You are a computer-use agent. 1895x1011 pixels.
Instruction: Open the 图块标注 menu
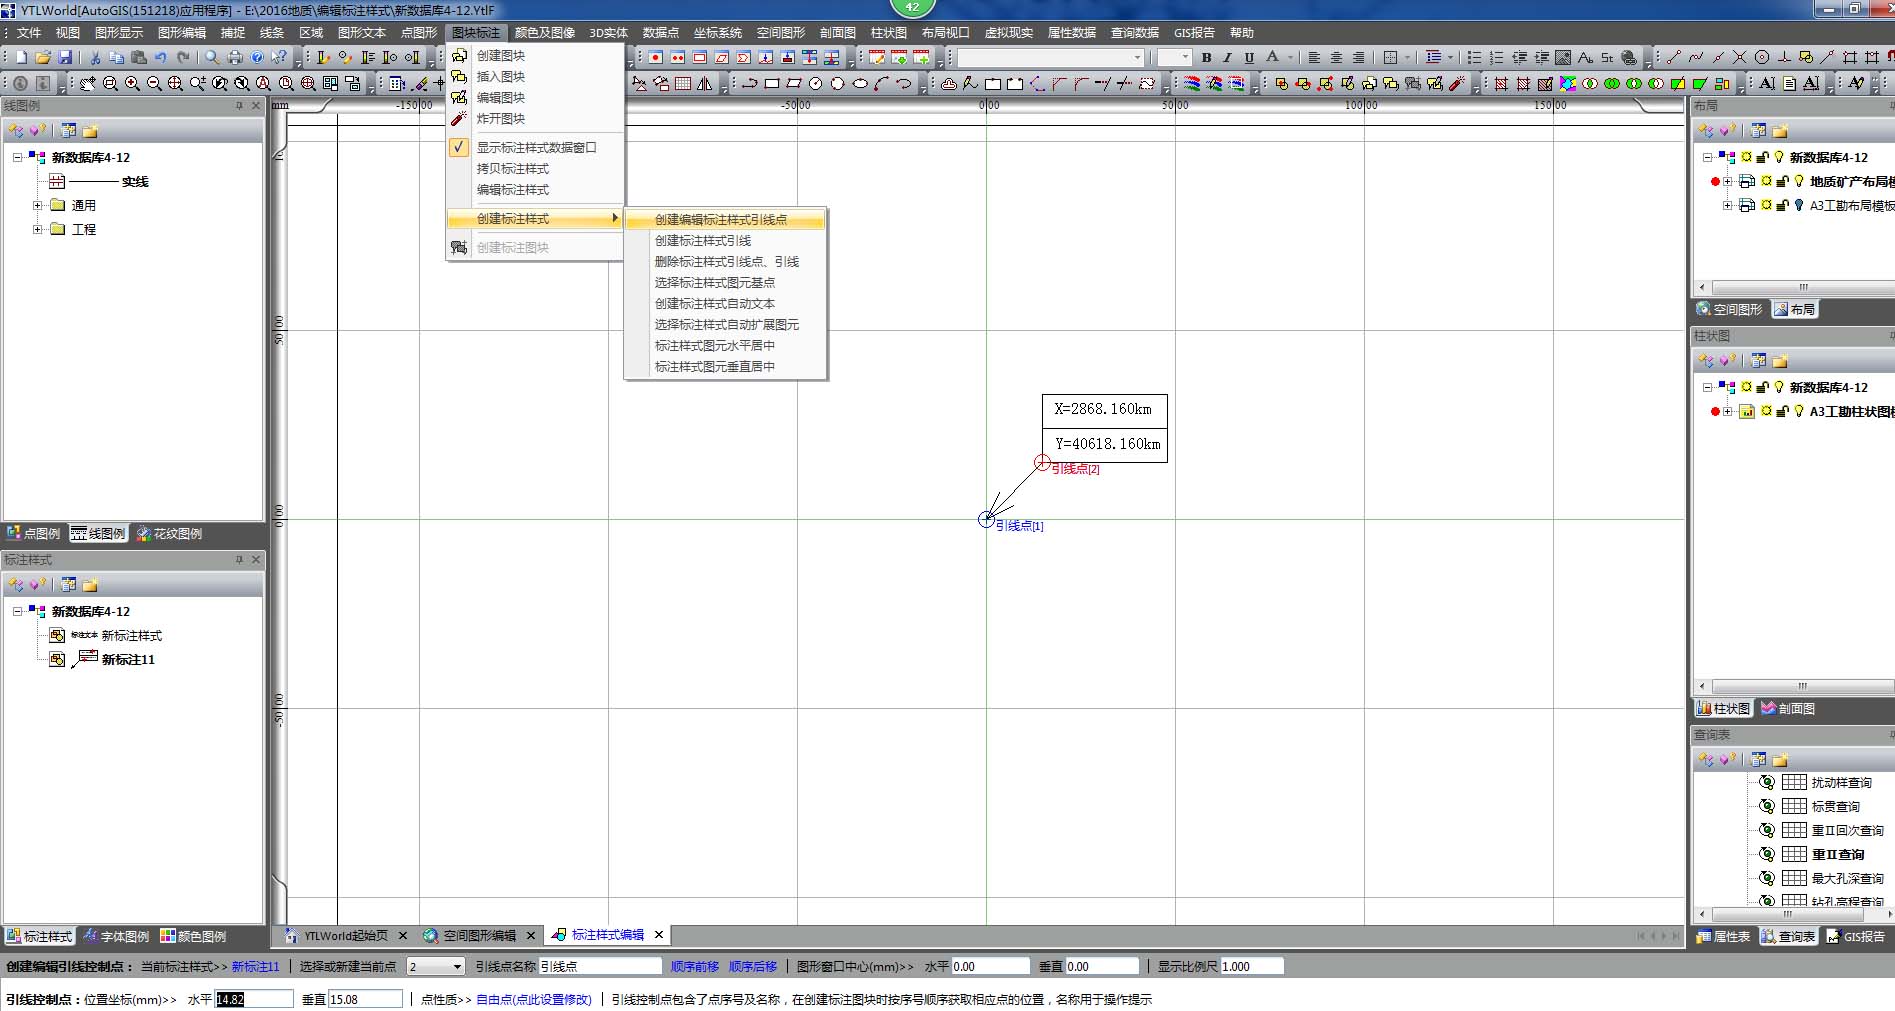[x=476, y=33]
